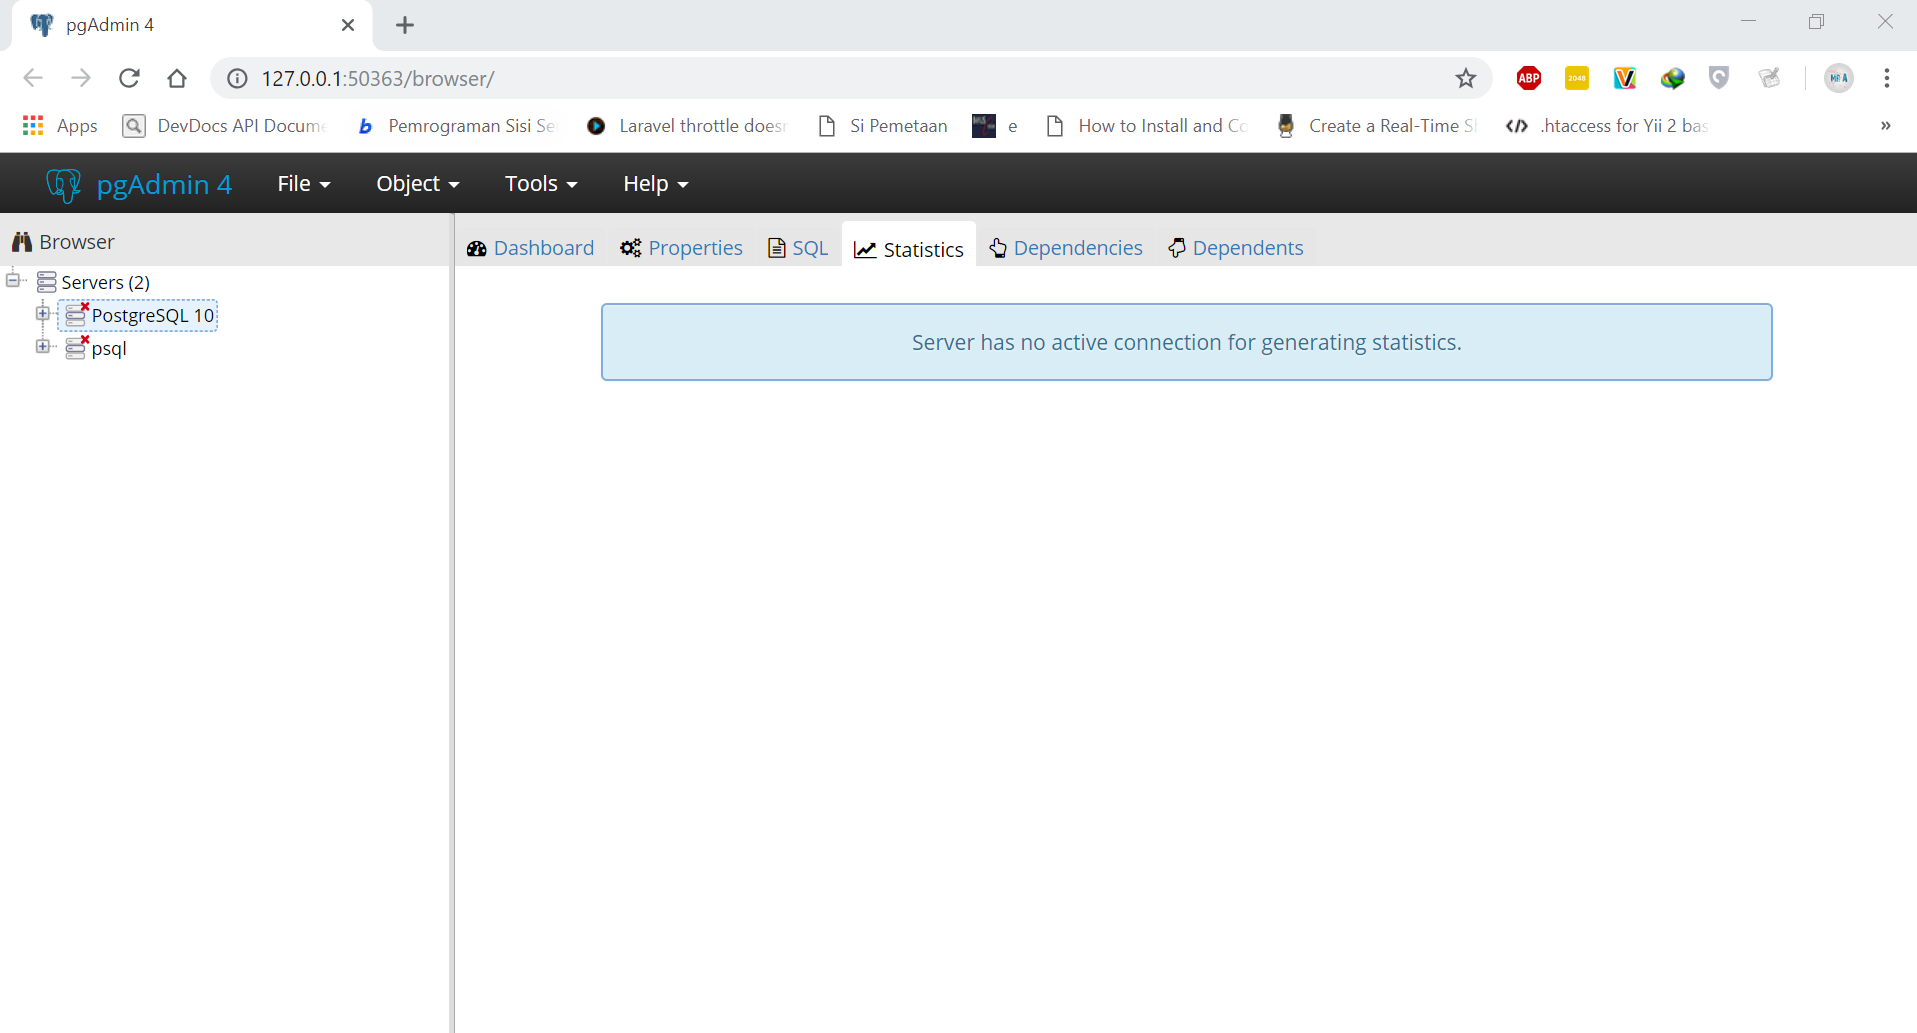Viewport: 1917px width, 1033px height.
Task: Show hidden bookmarks via the overflow chevron
Action: pos(1885,125)
